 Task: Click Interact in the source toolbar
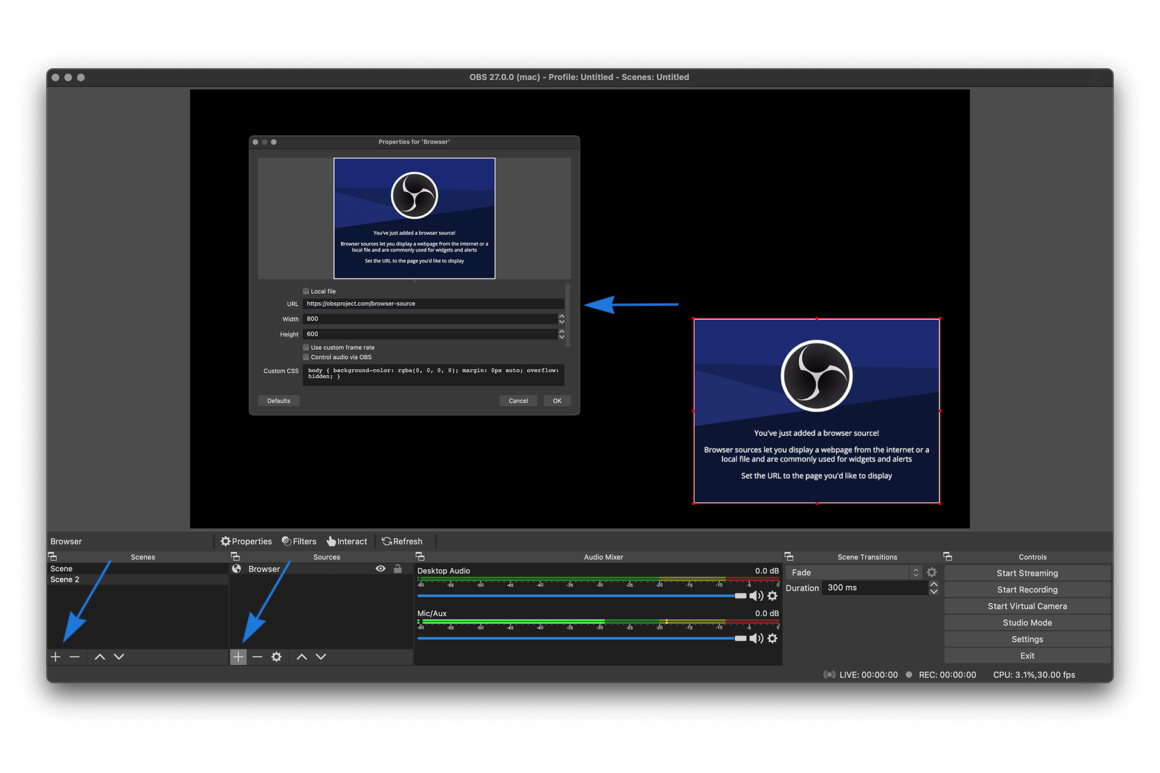(347, 541)
